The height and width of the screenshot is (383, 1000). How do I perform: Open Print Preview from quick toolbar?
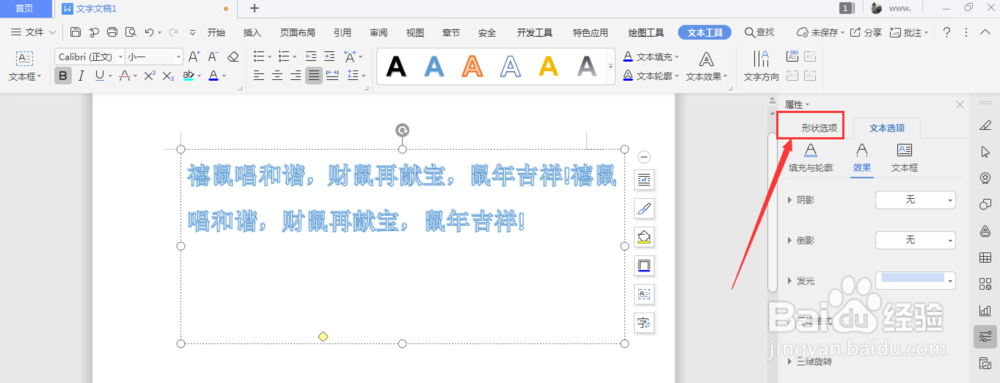(x=131, y=32)
